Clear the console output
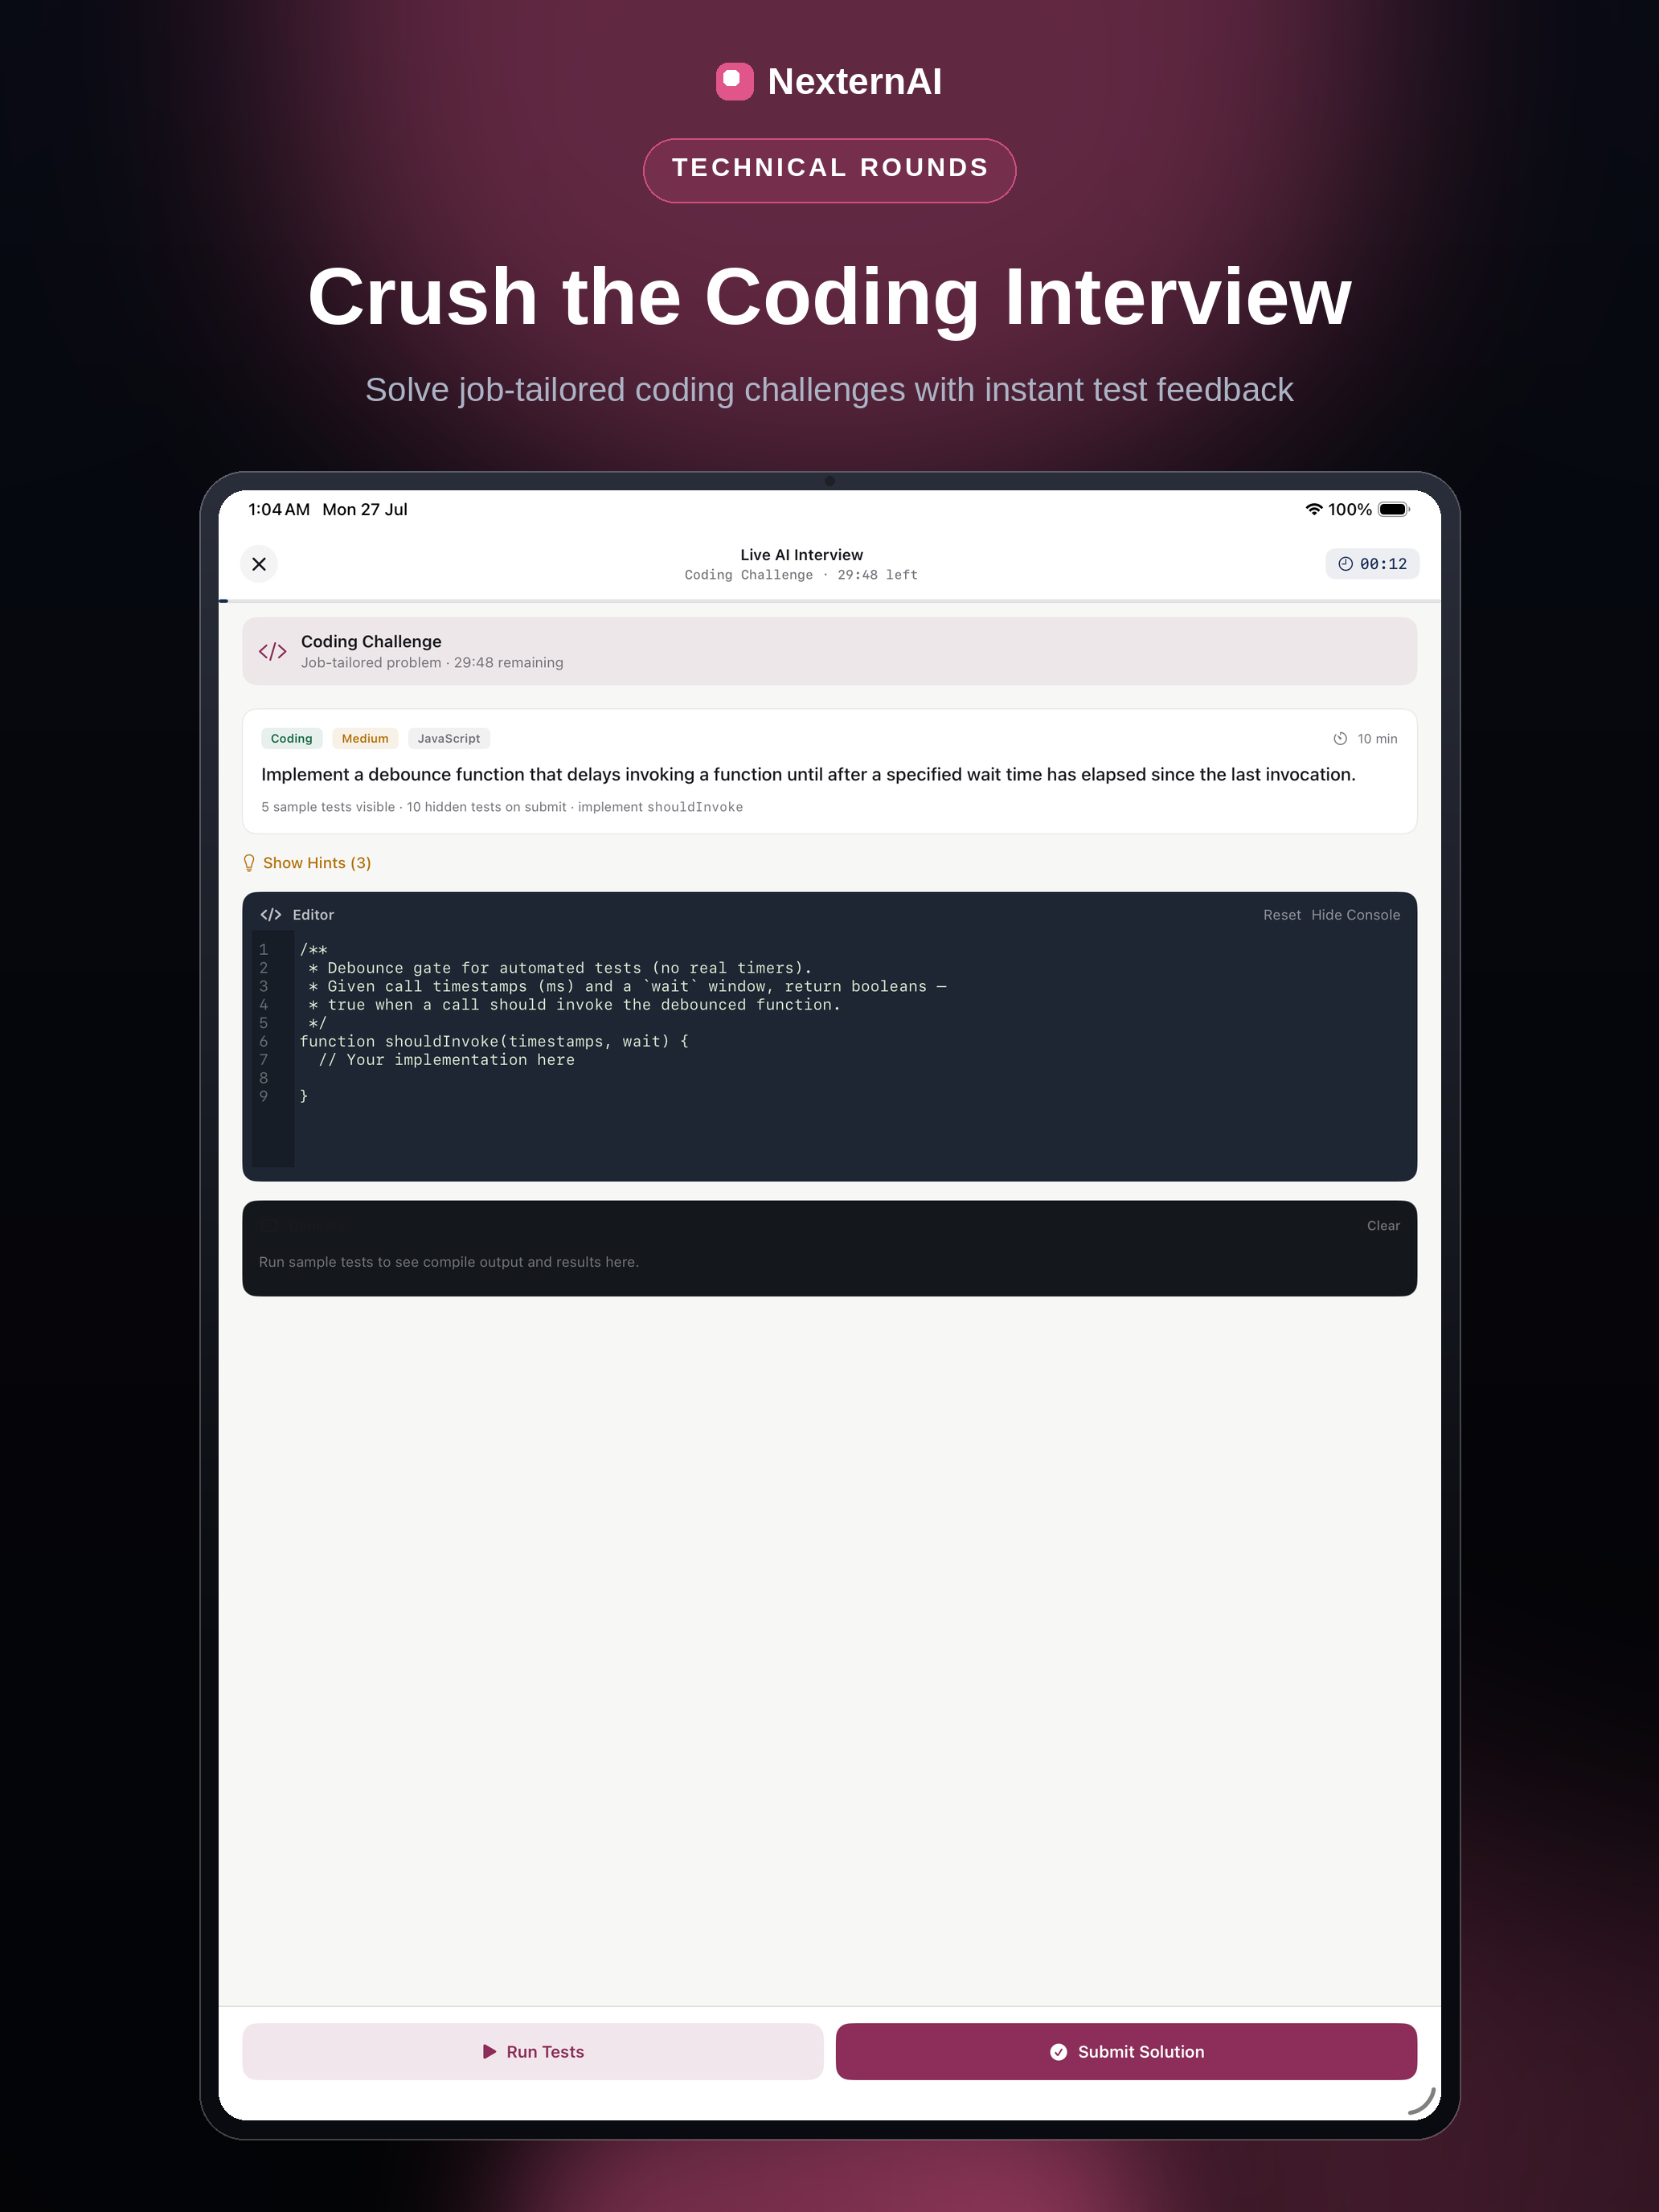This screenshot has height=2212, width=1659. (x=1383, y=1225)
